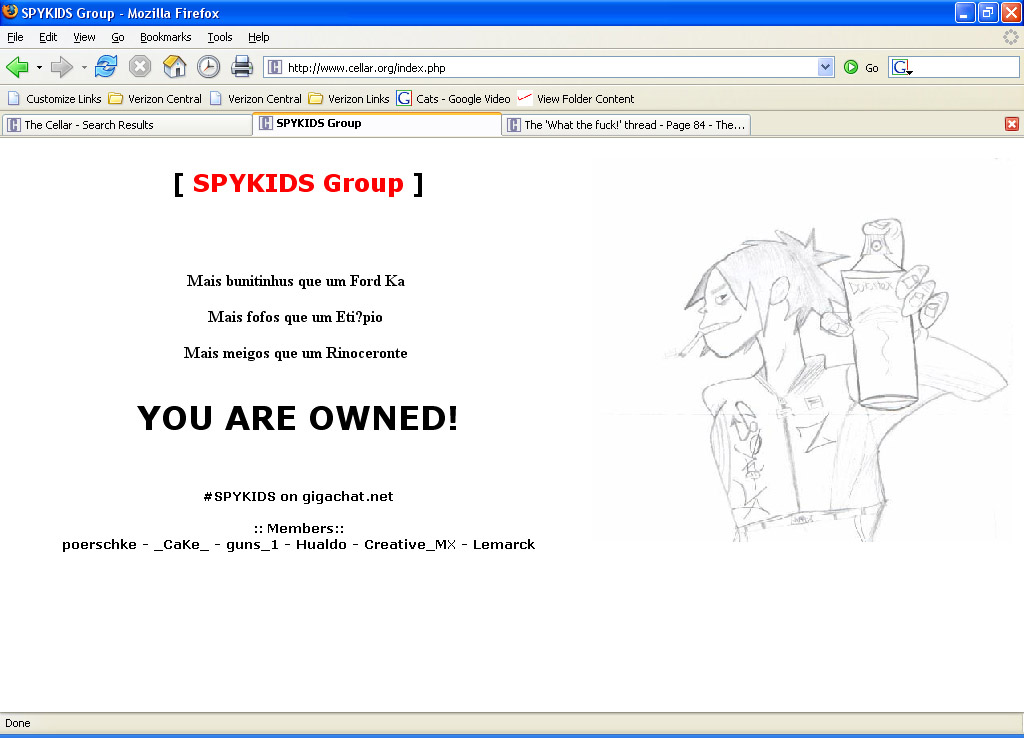The image size is (1024, 738).
Task: Click the members list starting with poerschke
Action: (298, 545)
